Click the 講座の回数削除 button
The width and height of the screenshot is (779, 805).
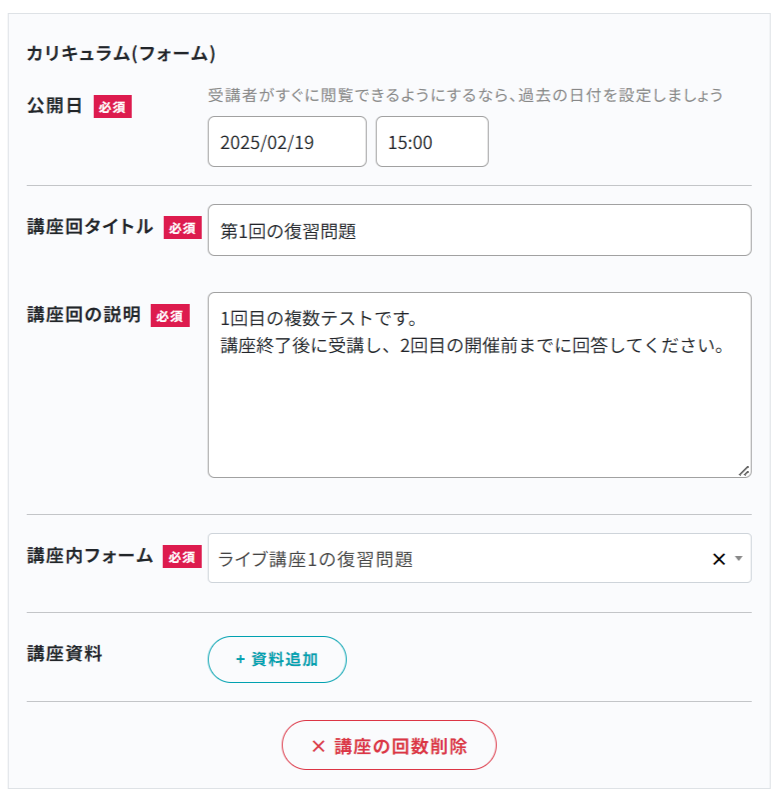[389, 746]
